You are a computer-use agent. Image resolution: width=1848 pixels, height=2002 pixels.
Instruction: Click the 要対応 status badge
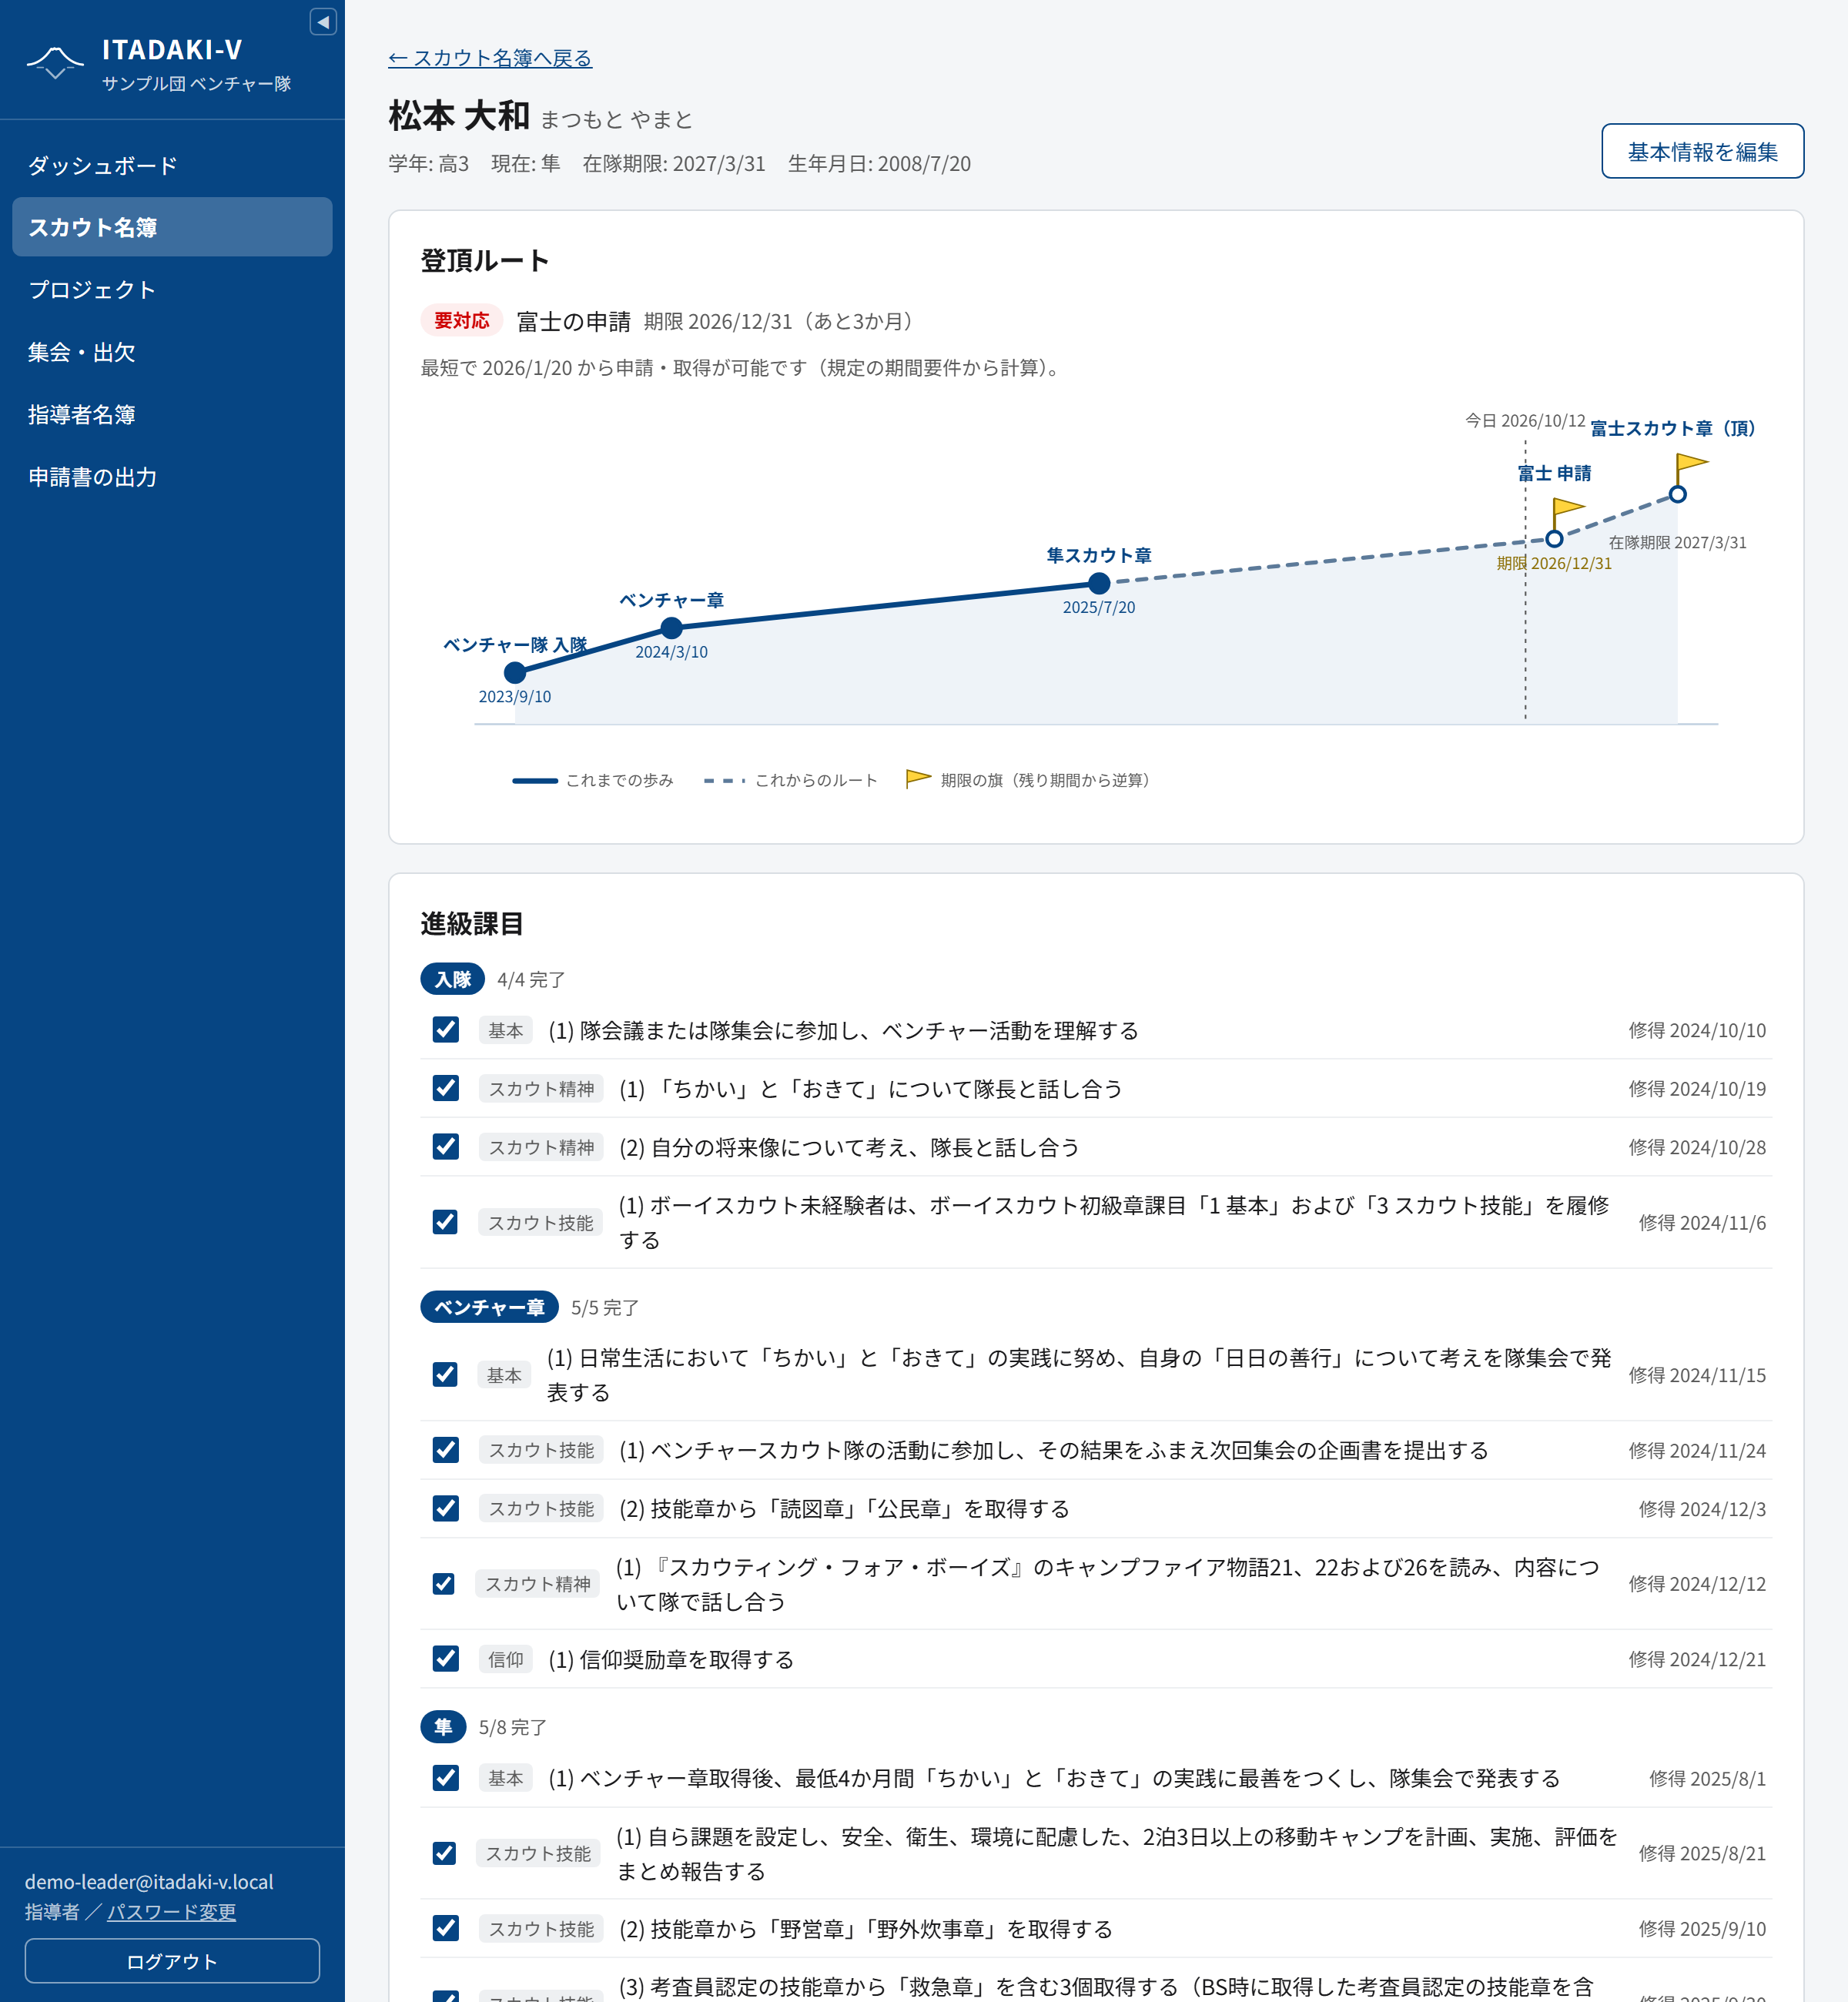[462, 320]
